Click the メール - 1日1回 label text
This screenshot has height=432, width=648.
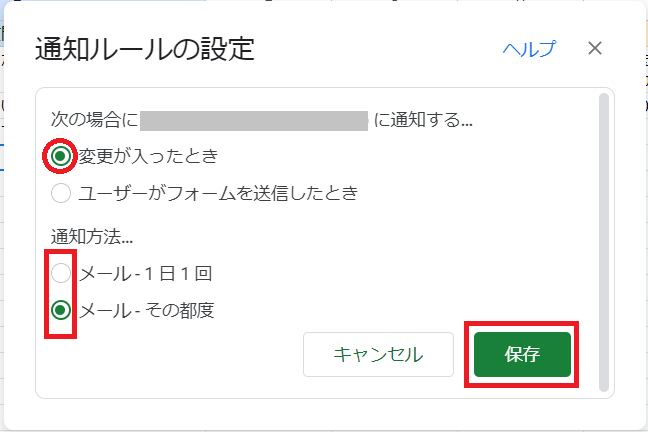pyautogui.click(x=146, y=273)
